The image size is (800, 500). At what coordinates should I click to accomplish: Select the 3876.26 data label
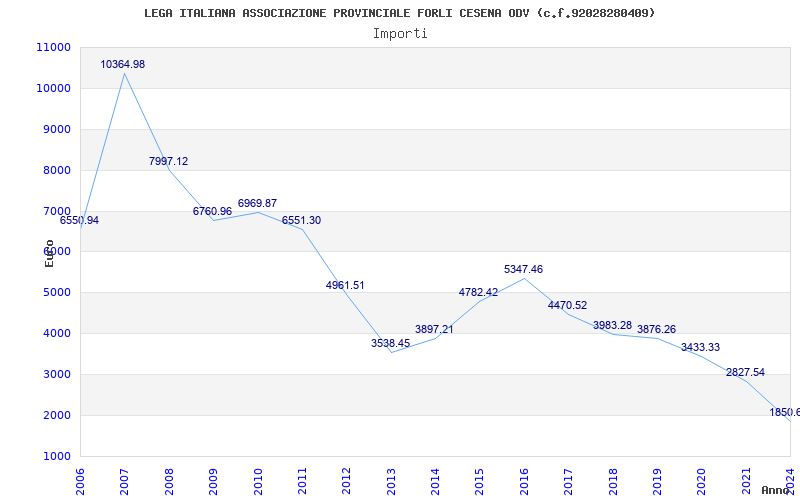click(656, 329)
